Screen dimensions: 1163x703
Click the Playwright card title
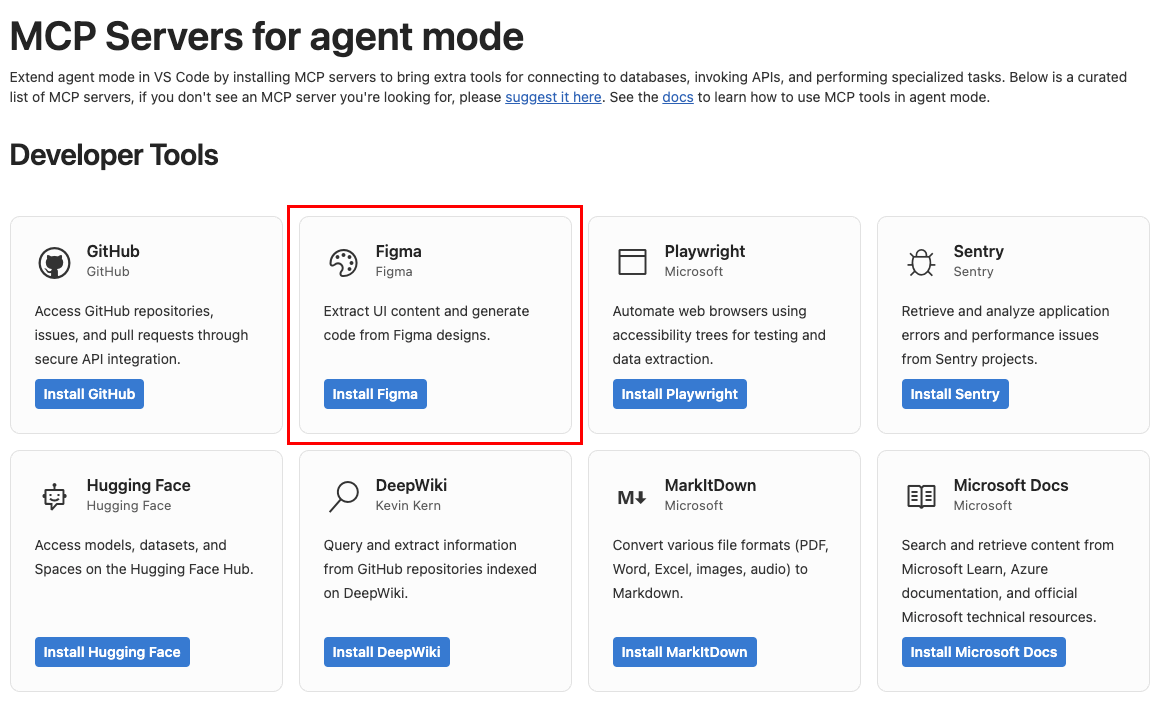705,251
